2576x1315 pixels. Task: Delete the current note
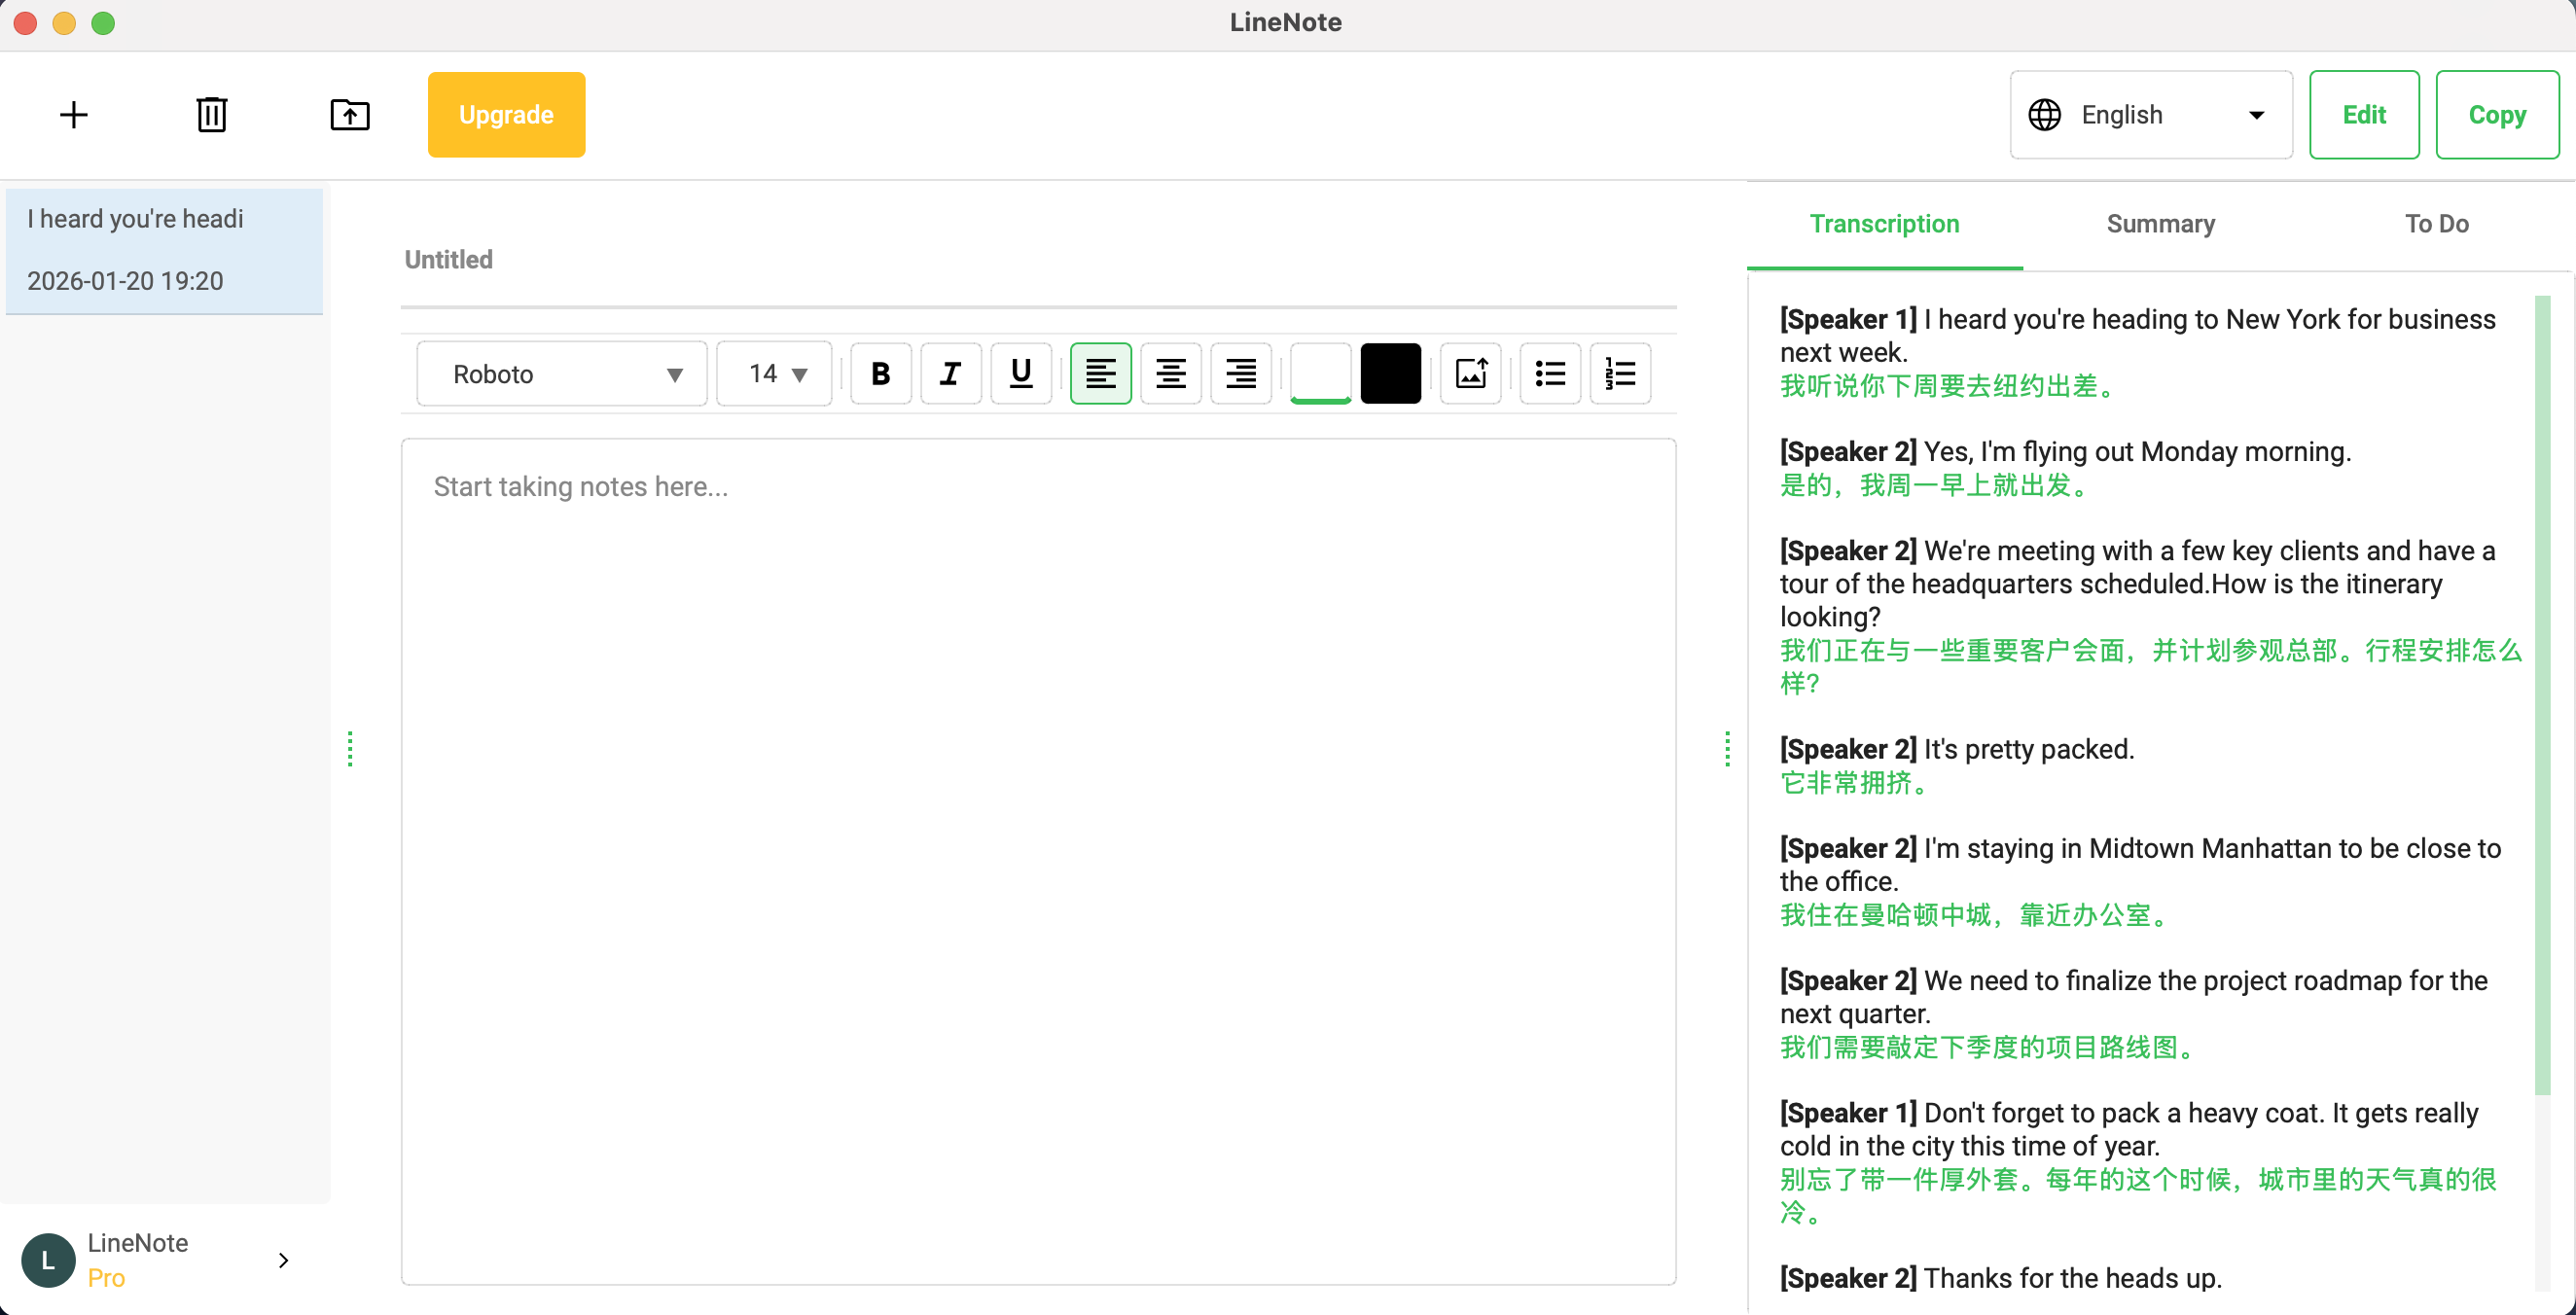(x=211, y=114)
